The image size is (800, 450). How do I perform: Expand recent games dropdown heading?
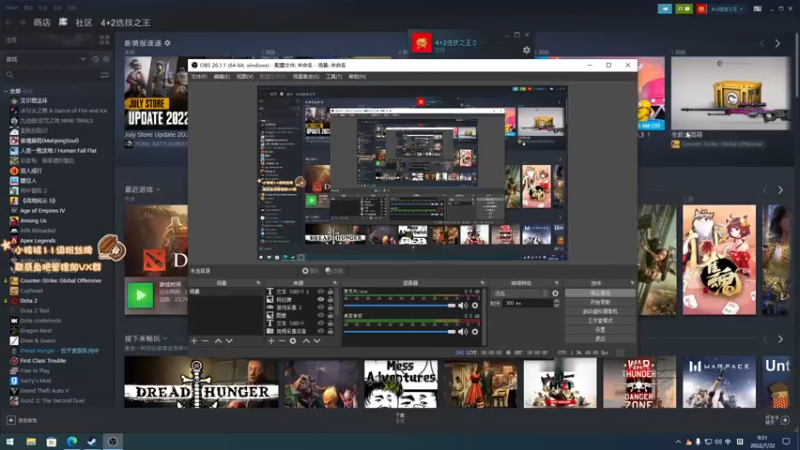pos(142,189)
